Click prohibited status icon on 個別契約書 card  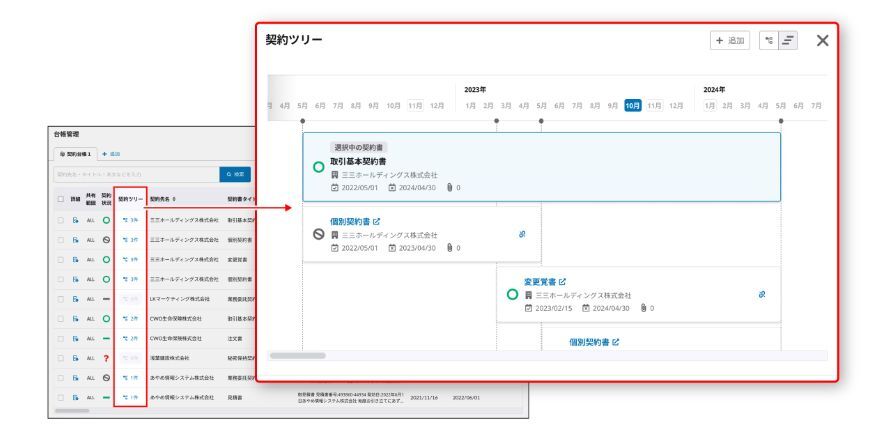pos(318,234)
